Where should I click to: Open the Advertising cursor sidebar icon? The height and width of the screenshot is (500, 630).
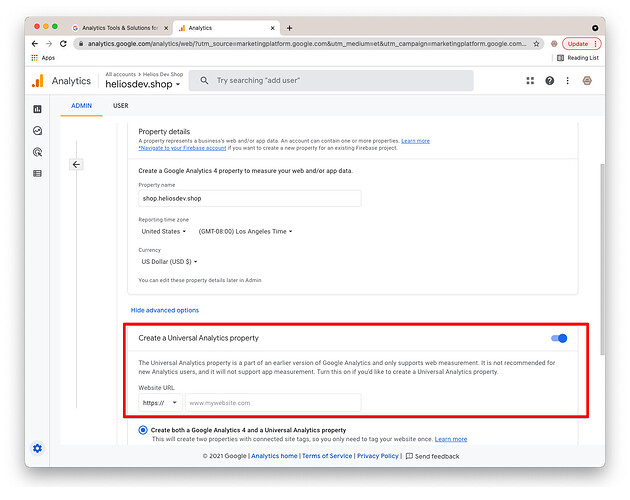point(37,152)
